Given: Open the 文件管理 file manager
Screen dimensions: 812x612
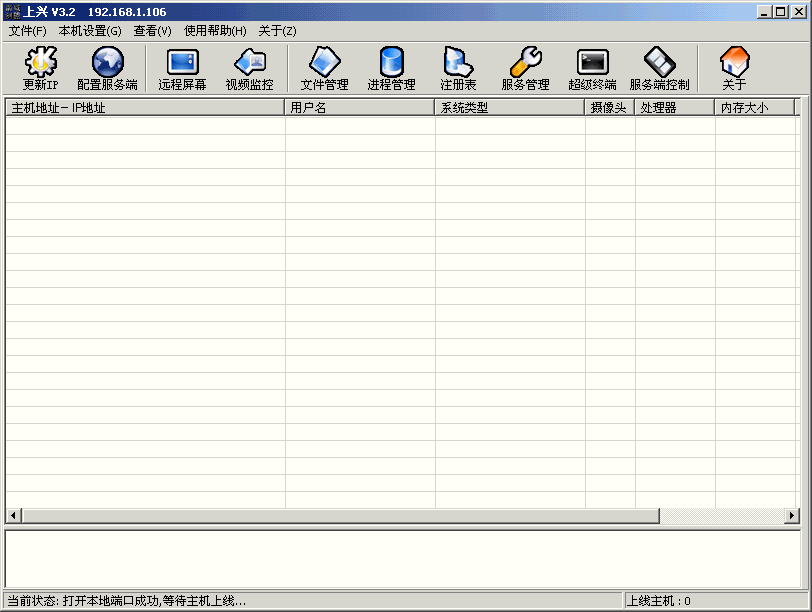Looking at the screenshot, I should point(324,68).
